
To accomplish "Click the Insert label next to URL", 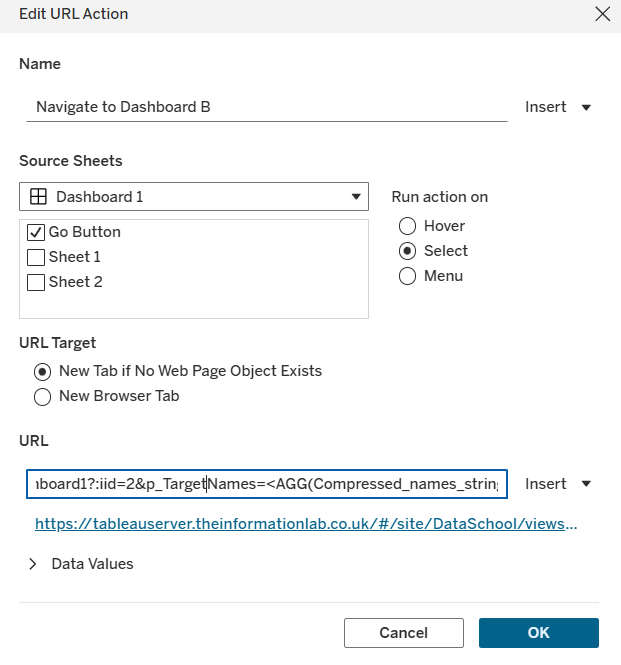I will click(546, 484).
